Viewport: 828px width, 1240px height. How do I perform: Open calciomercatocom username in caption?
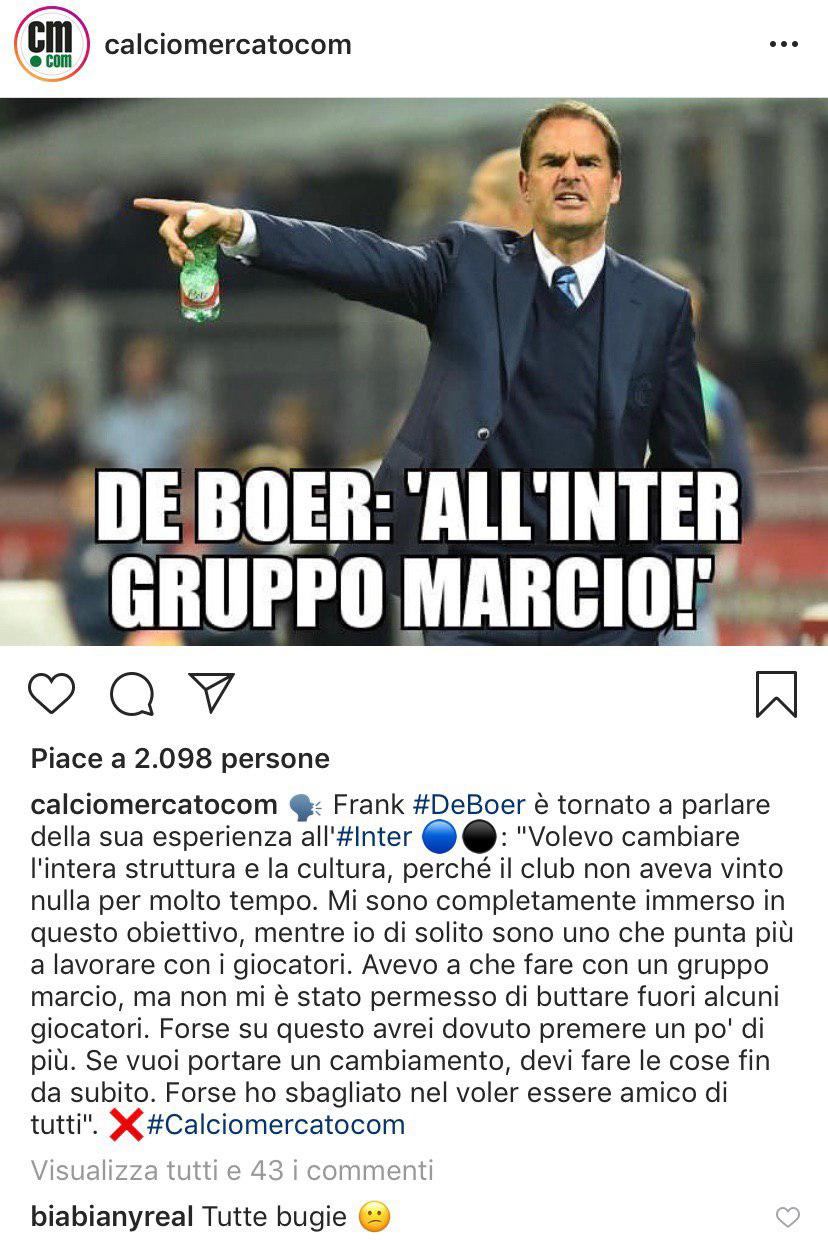coord(154,805)
